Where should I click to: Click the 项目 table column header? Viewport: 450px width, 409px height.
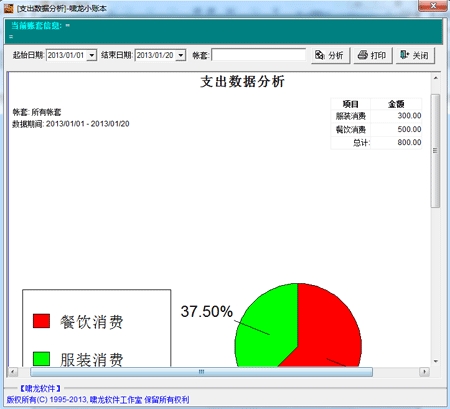350,104
